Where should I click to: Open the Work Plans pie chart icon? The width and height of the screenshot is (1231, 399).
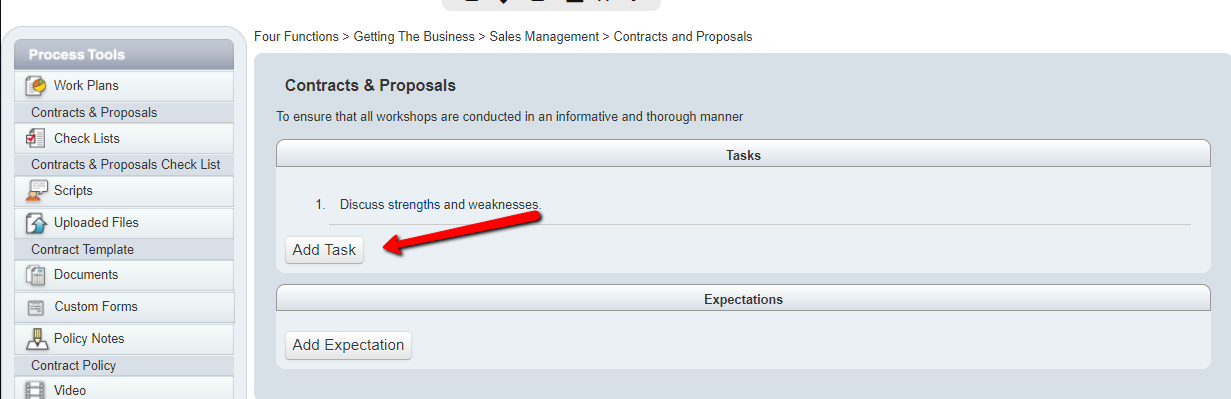36,86
